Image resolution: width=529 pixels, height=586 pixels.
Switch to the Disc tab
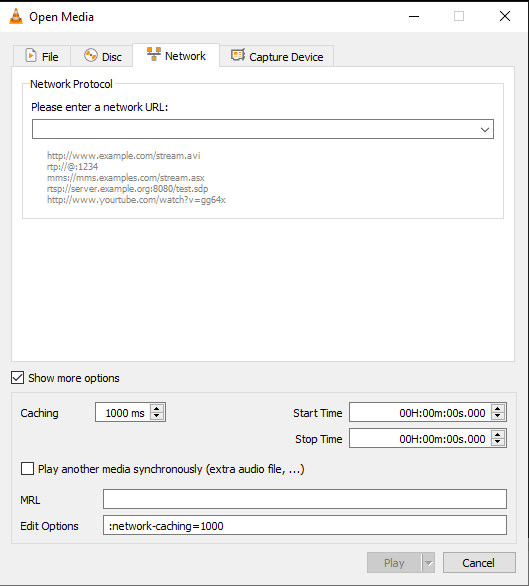pyautogui.click(x=102, y=56)
